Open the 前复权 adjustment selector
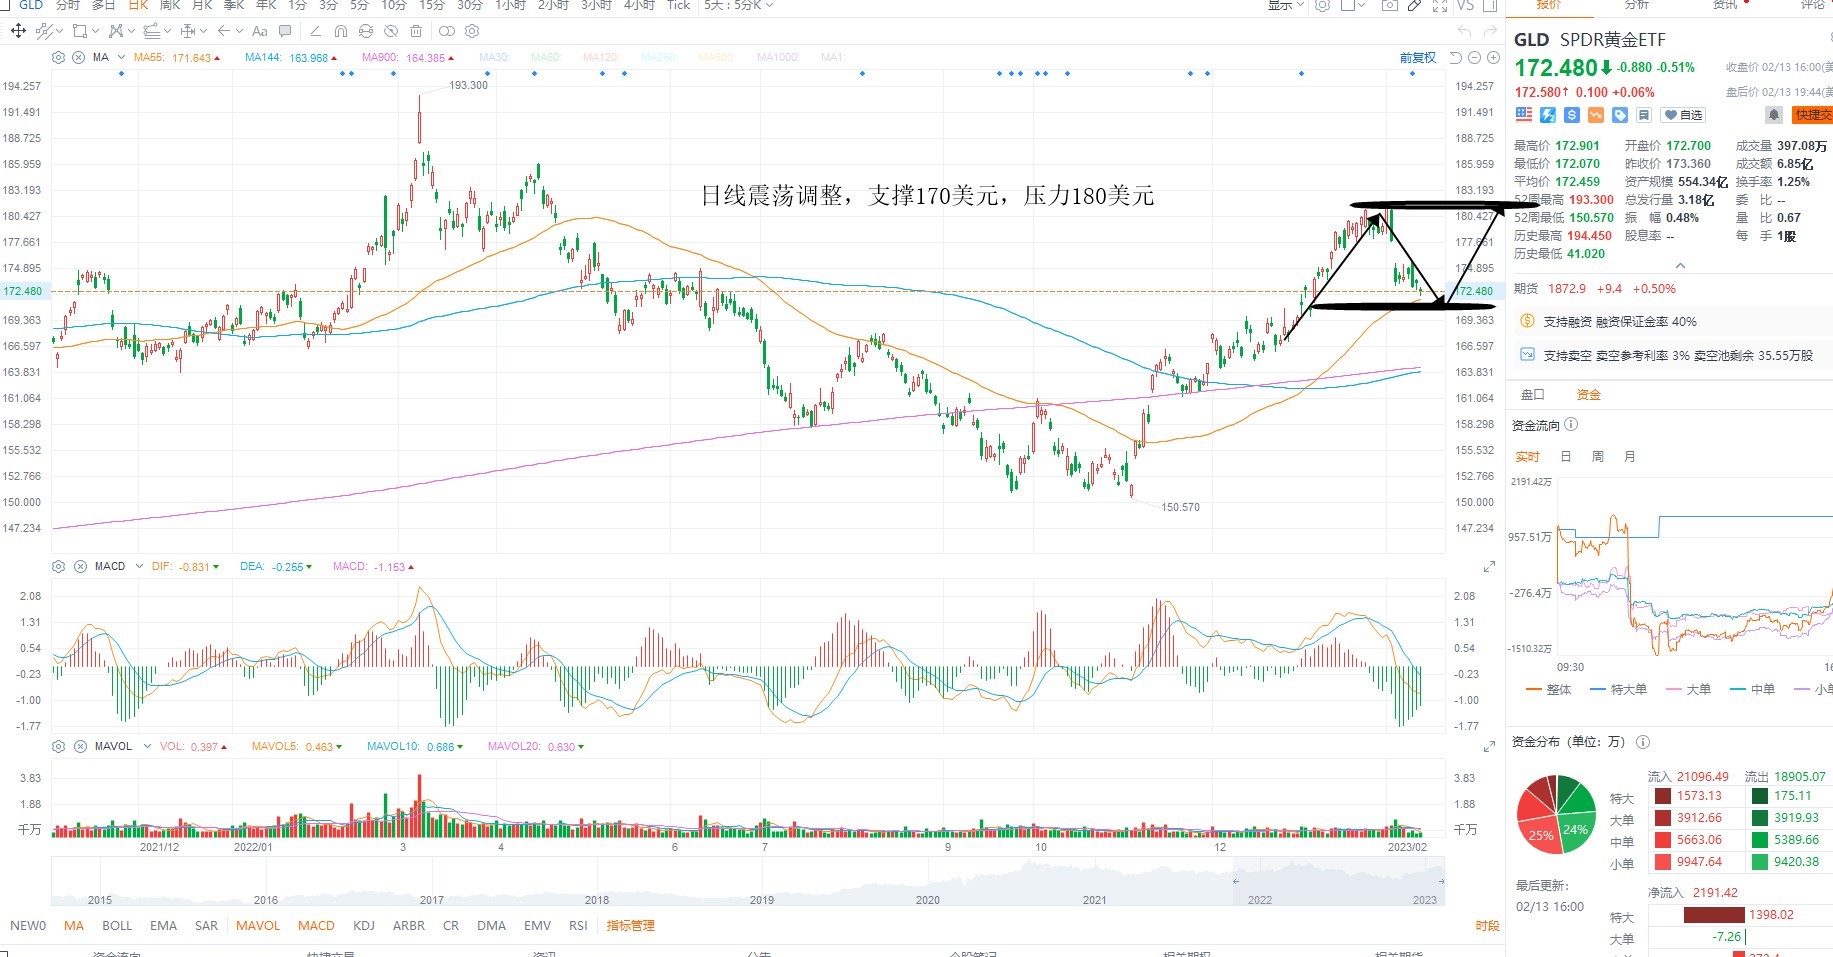 tap(1417, 58)
